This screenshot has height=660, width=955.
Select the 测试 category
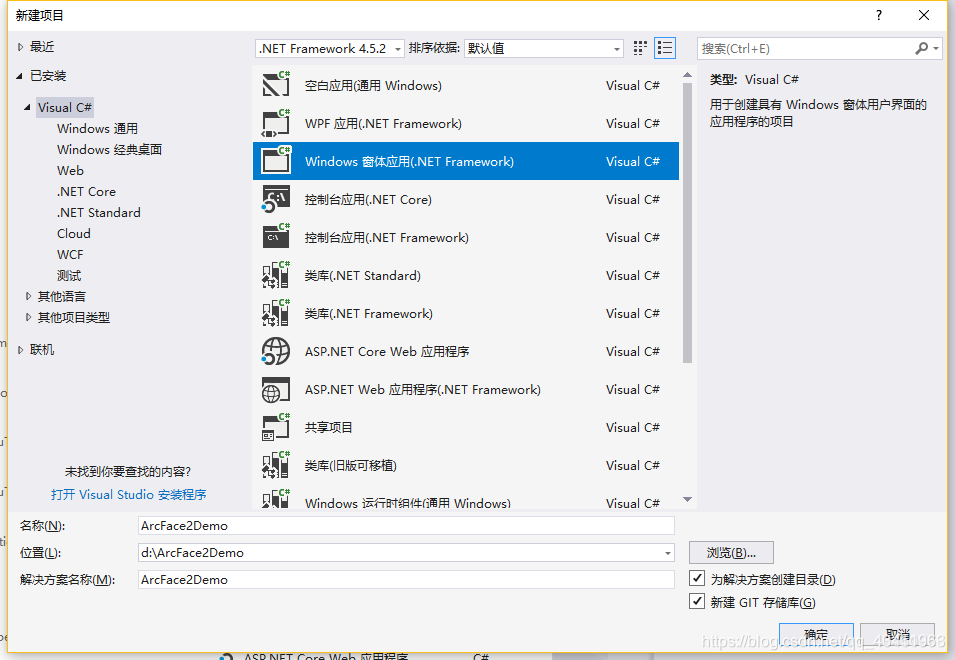[x=69, y=276]
